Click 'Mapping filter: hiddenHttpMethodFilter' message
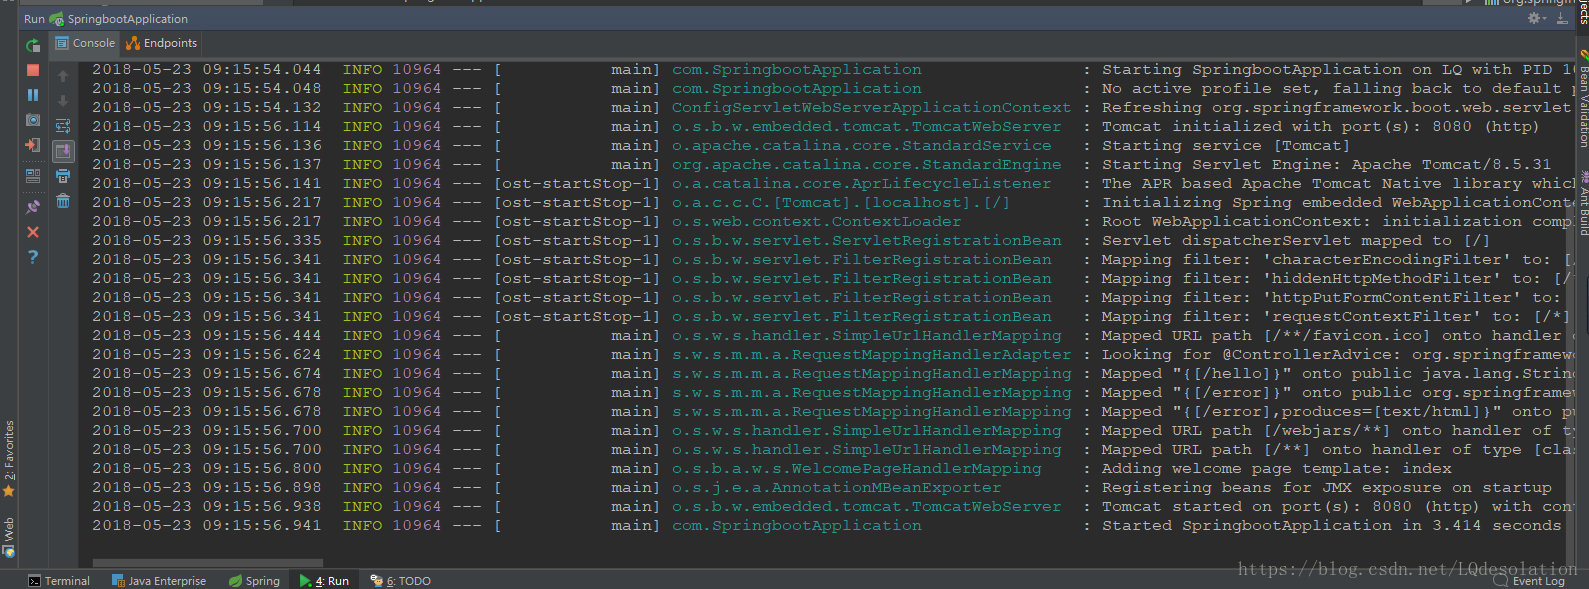Image resolution: width=1589 pixels, height=589 pixels. tap(1337, 279)
